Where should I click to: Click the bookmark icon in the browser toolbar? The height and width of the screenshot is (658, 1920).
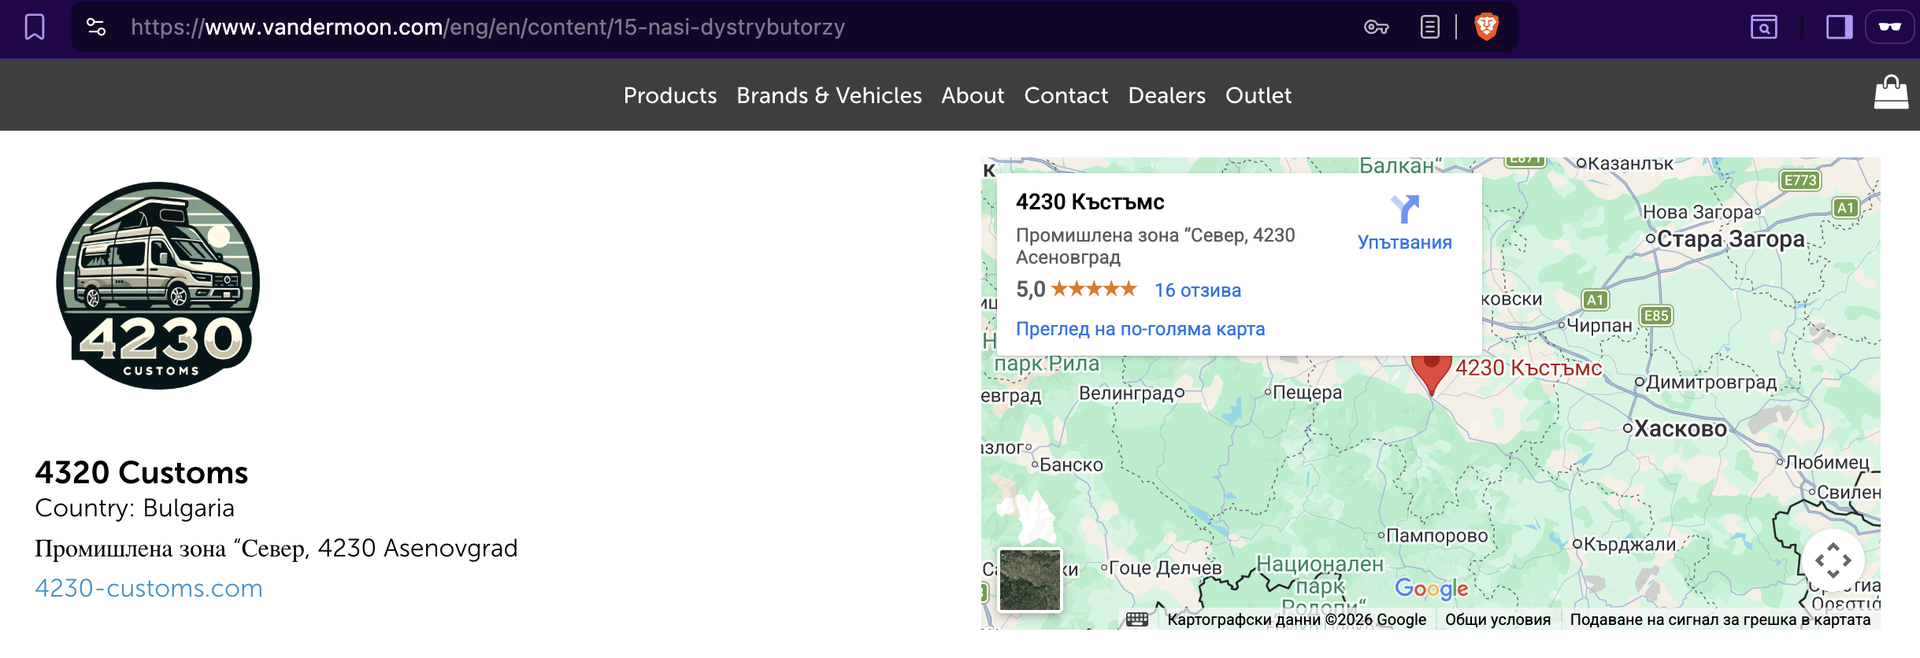pyautogui.click(x=35, y=27)
